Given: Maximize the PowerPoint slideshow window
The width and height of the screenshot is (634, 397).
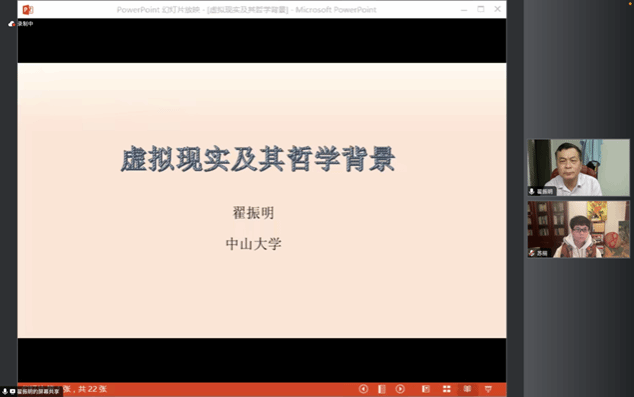Looking at the screenshot, I should (481, 9).
